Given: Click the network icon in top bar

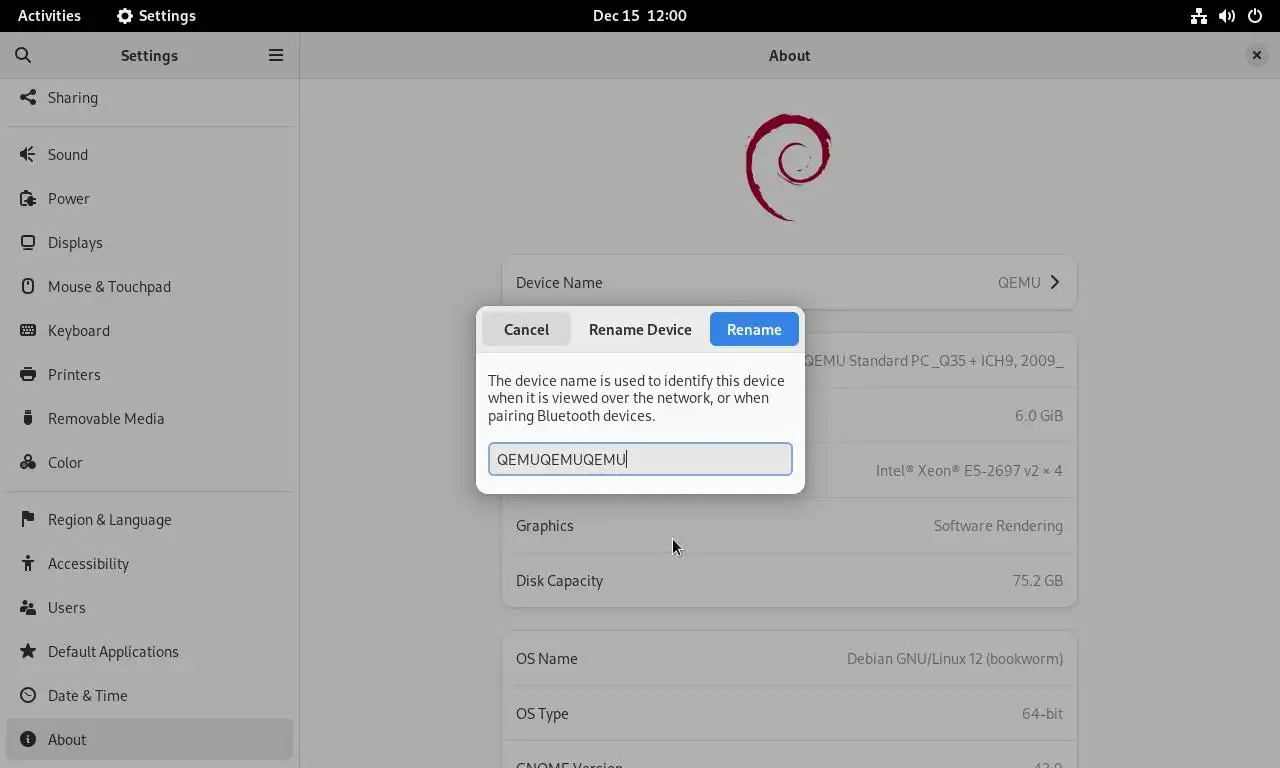Looking at the screenshot, I should 1198,16.
